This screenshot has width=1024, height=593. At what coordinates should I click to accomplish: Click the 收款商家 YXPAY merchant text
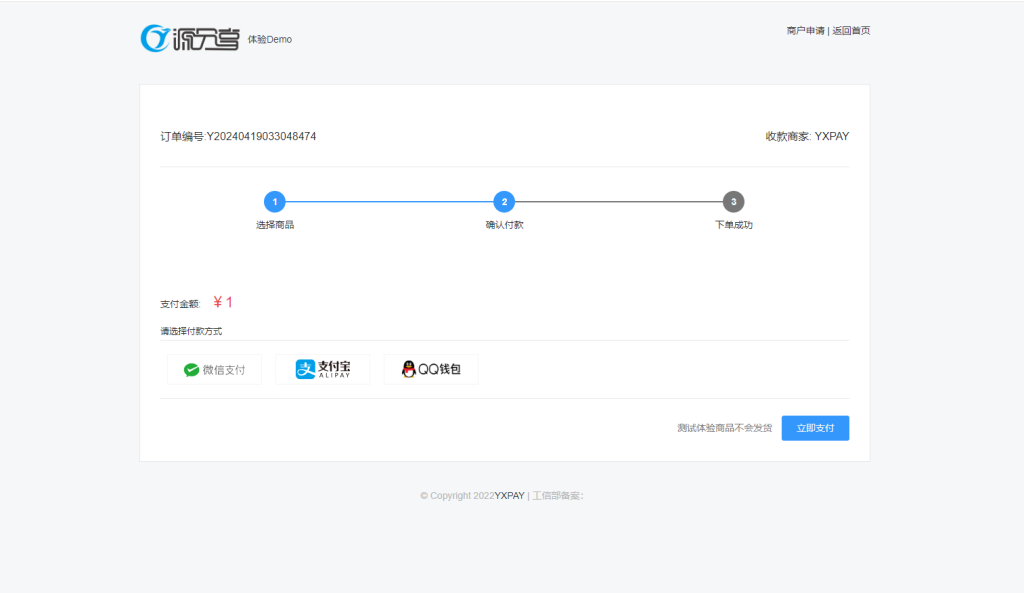point(807,136)
